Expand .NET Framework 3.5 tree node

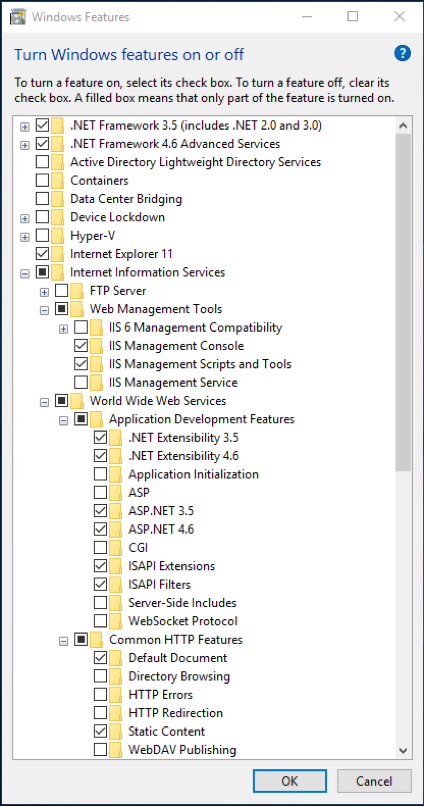[x=25, y=126]
